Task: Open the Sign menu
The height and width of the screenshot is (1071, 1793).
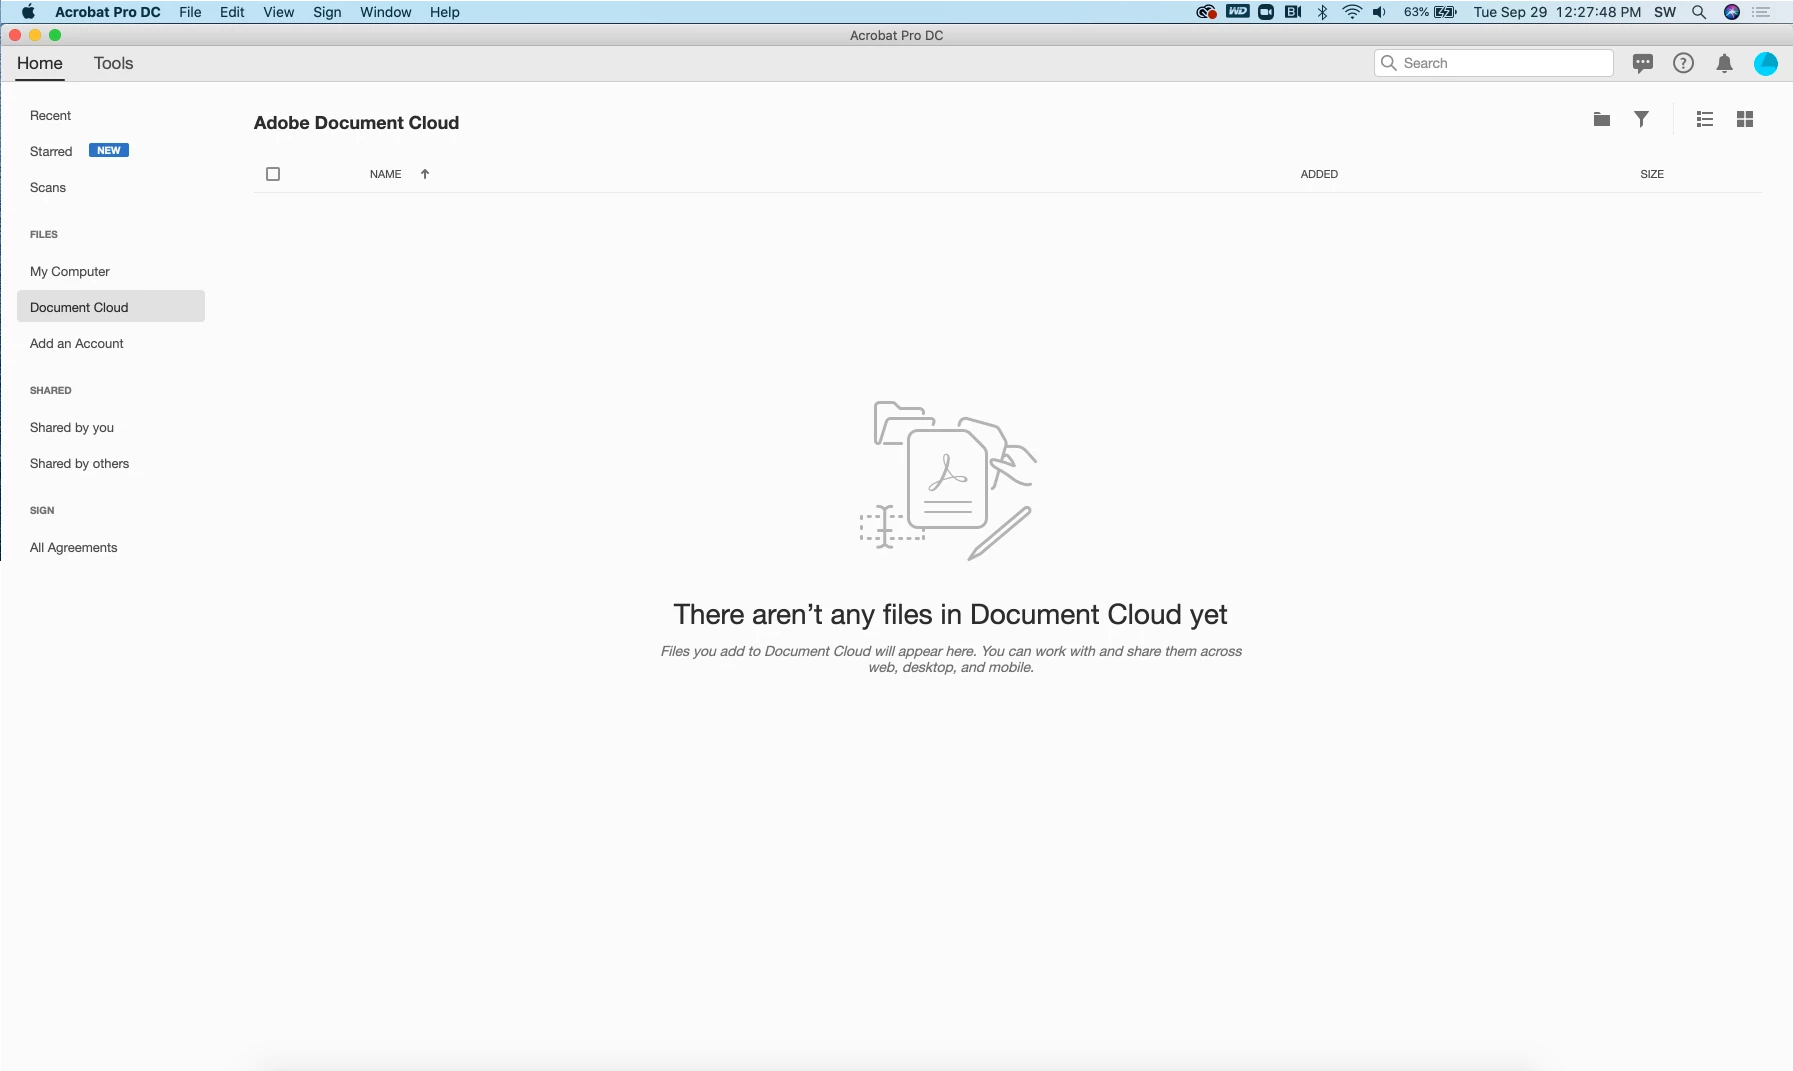Action: pyautogui.click(x=327, y=12)
